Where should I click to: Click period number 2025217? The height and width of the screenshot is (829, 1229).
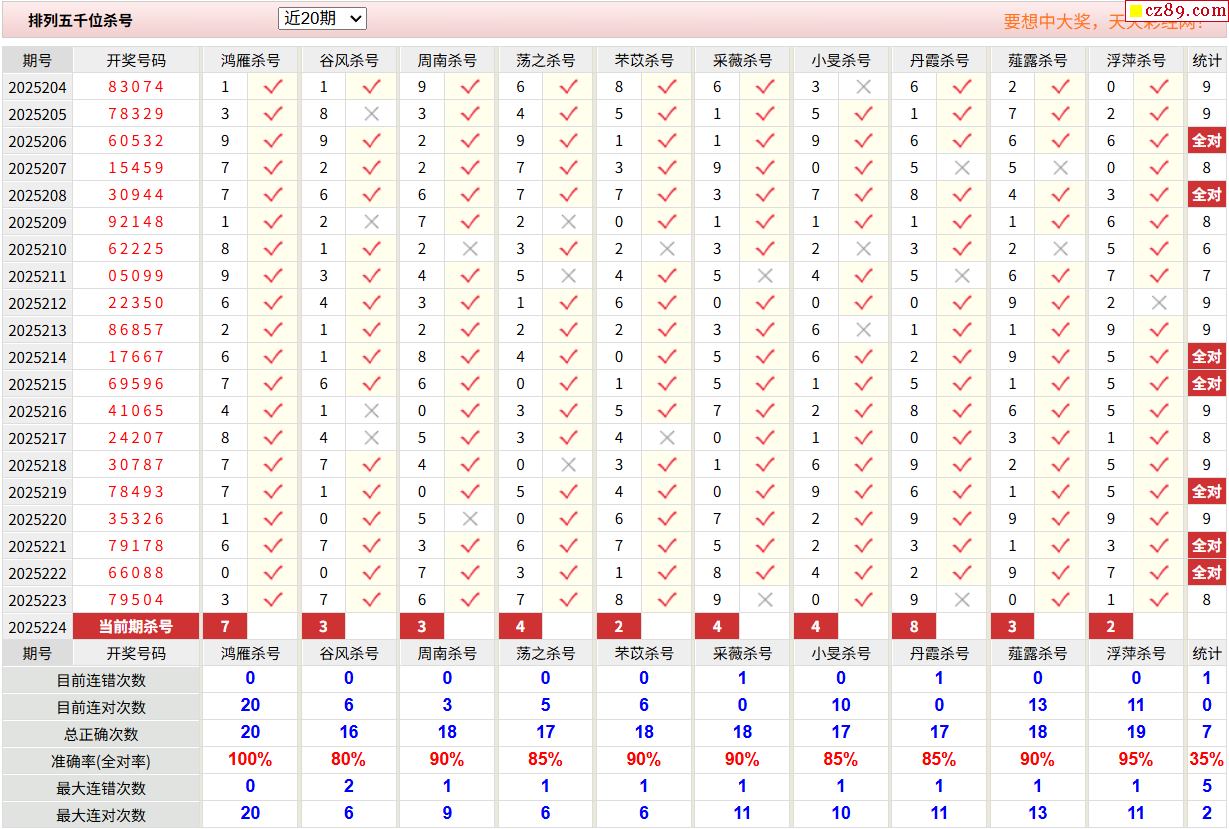(x=37, y=439)
